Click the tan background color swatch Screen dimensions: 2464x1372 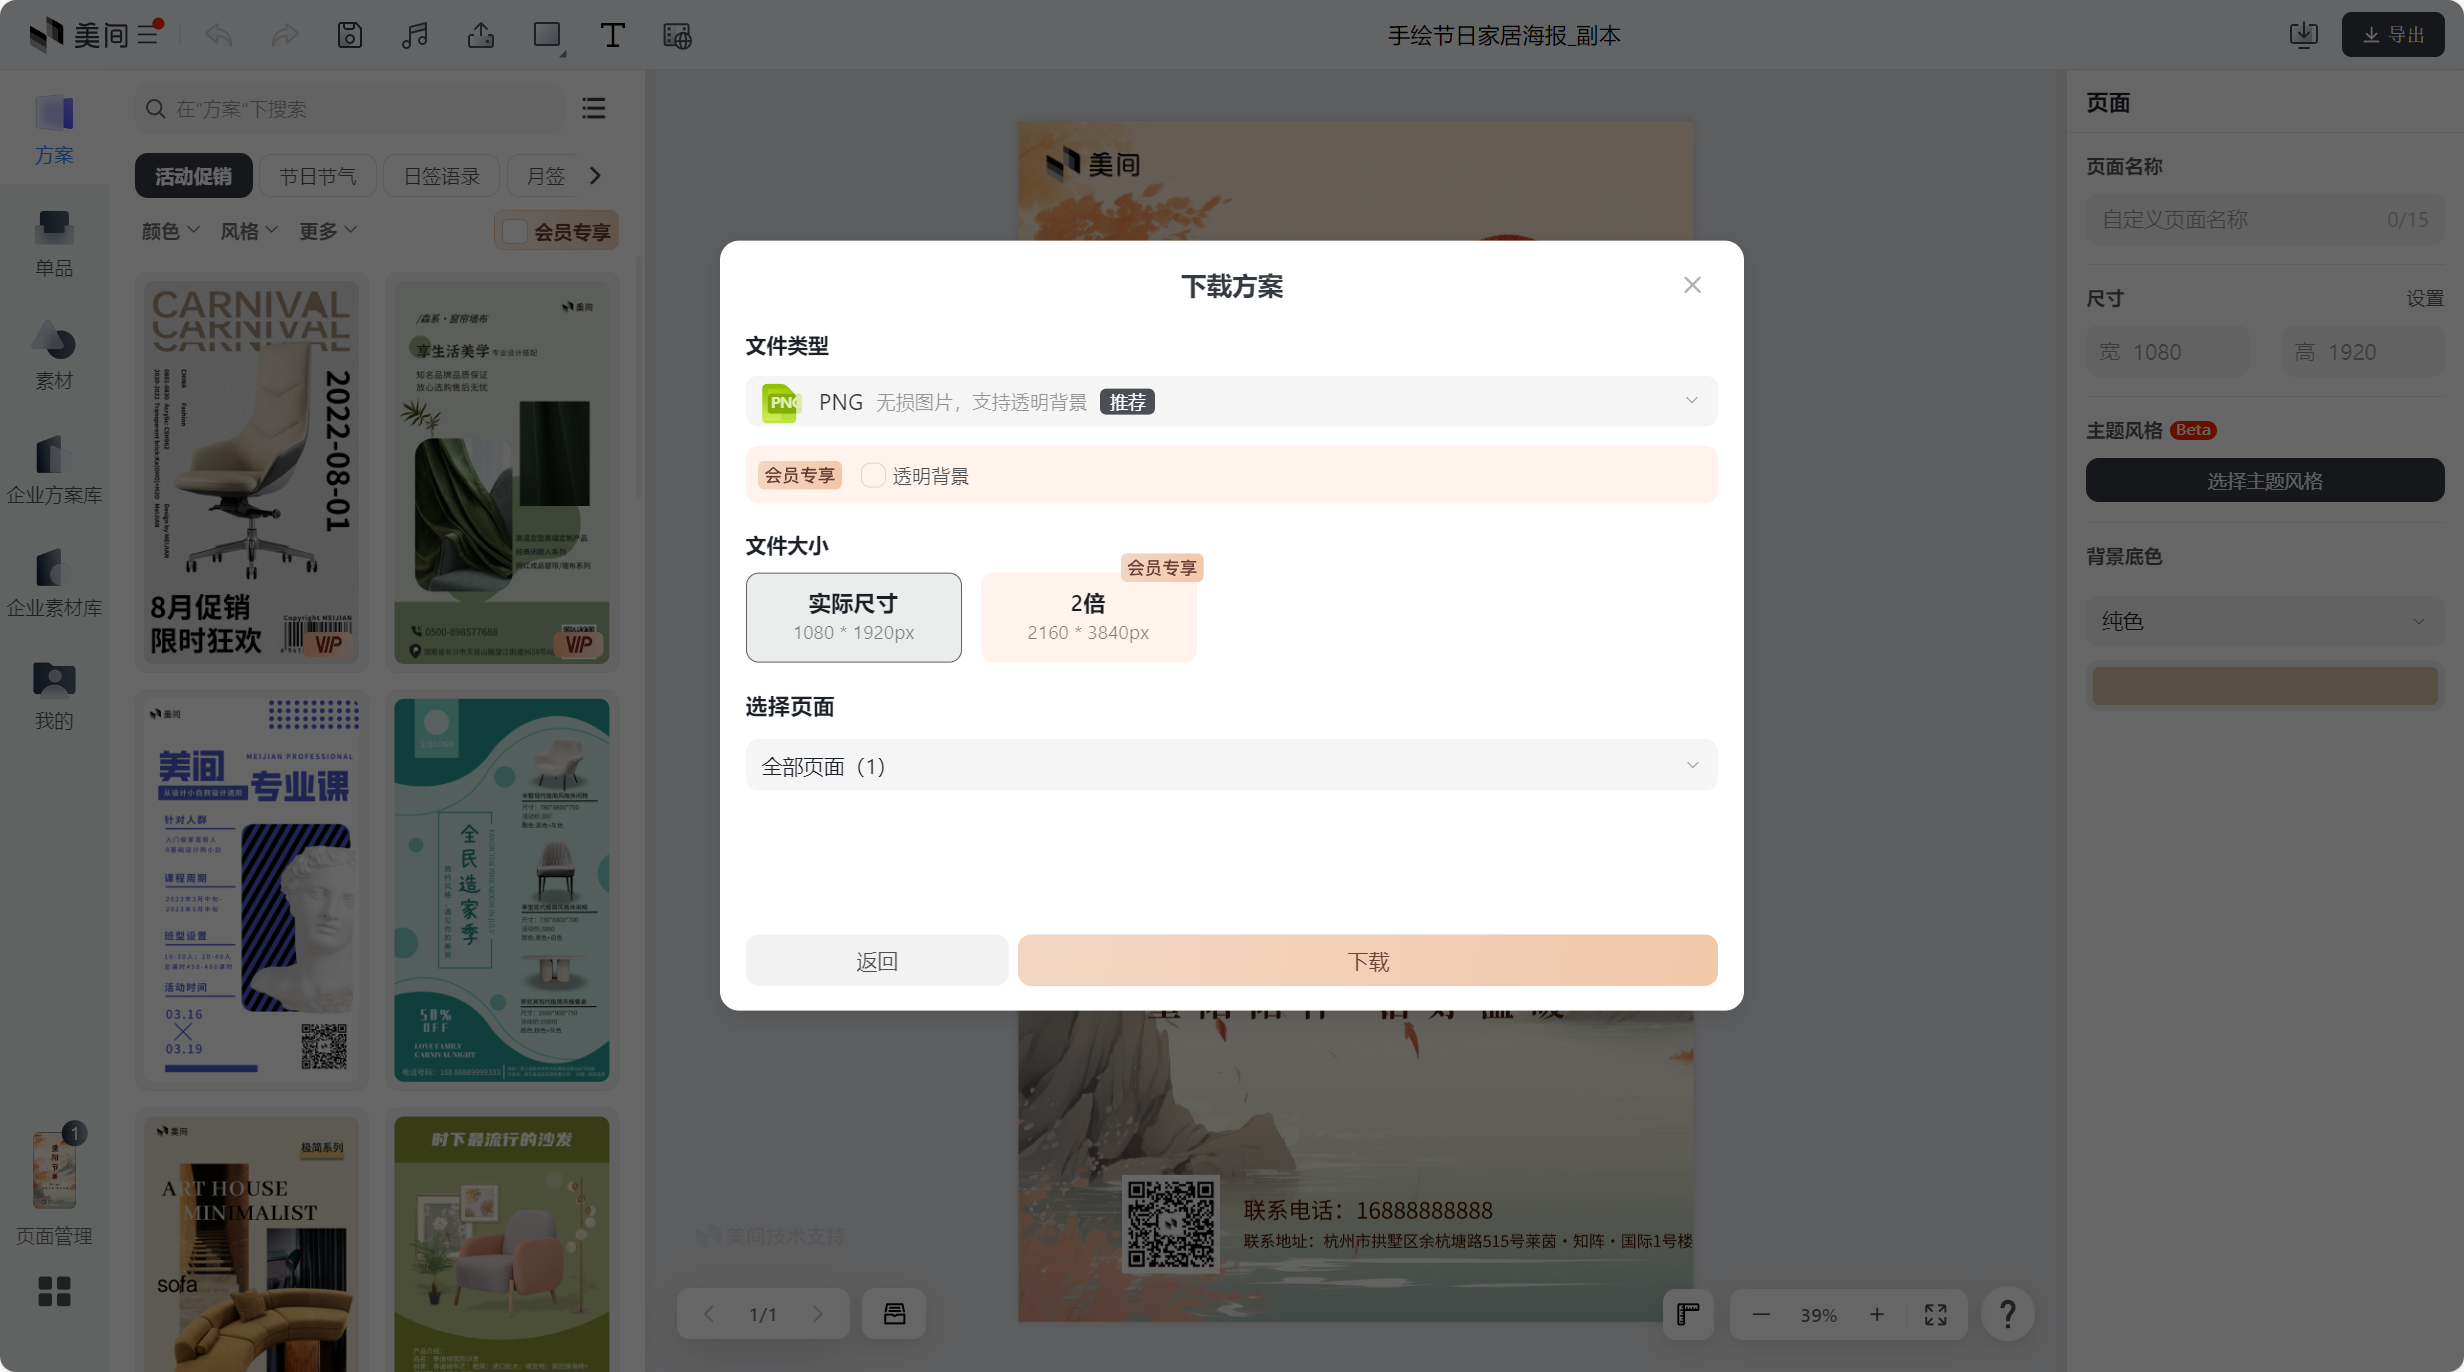pos(2264,686)
